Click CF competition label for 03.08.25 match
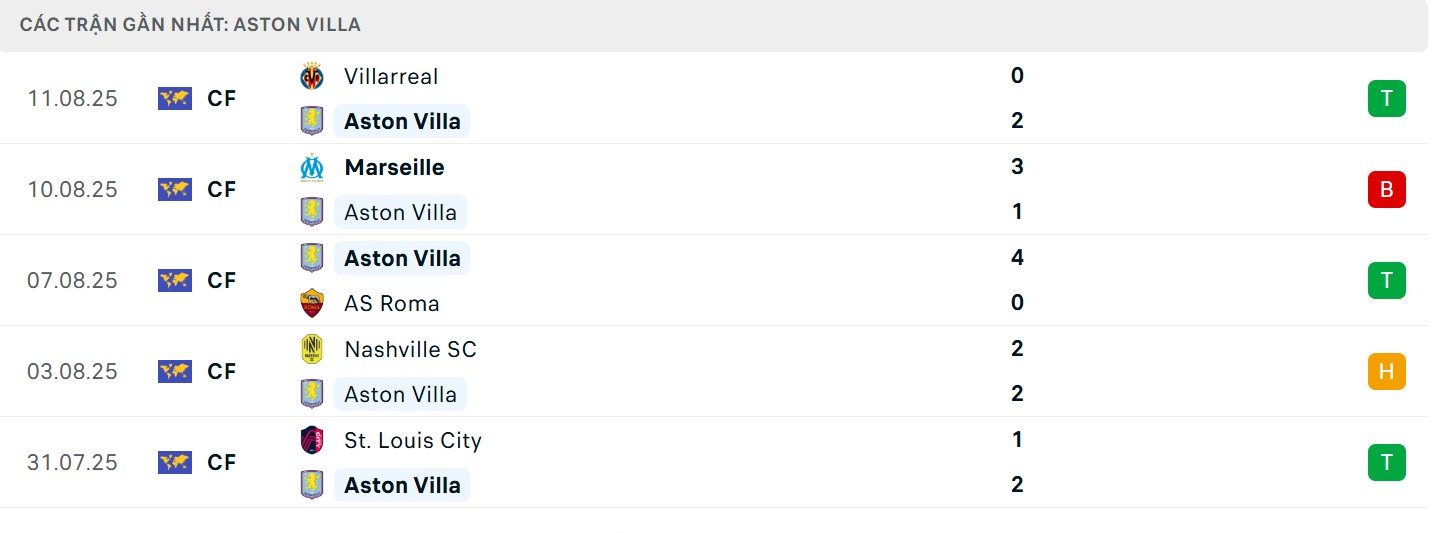 pos(221,371)
